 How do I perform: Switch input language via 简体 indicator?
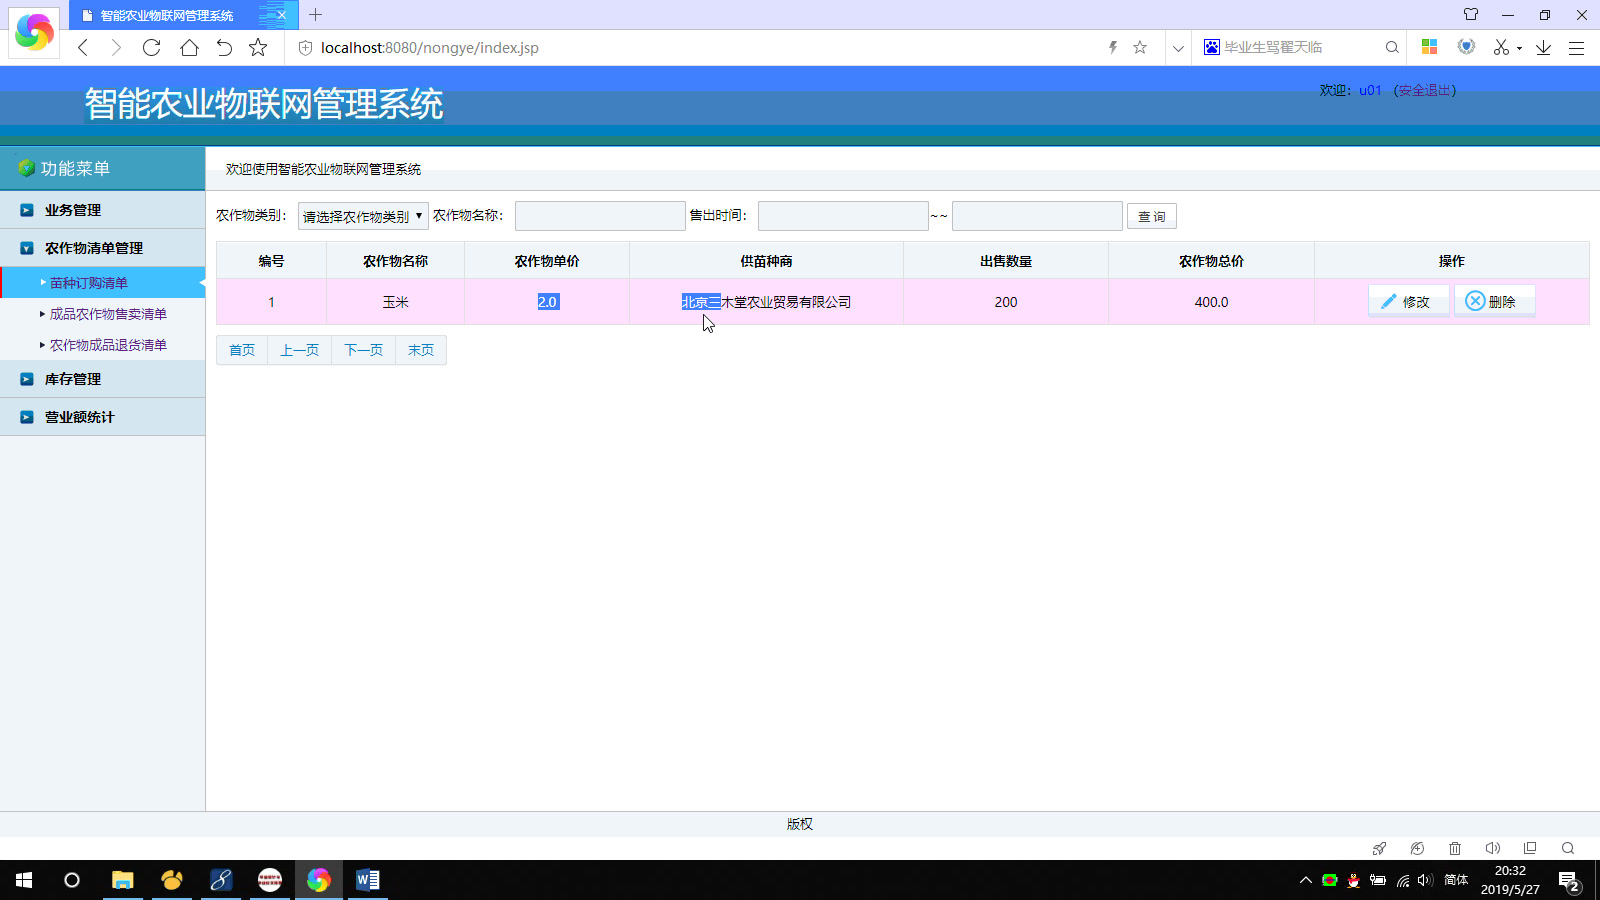coord(1455,881)
